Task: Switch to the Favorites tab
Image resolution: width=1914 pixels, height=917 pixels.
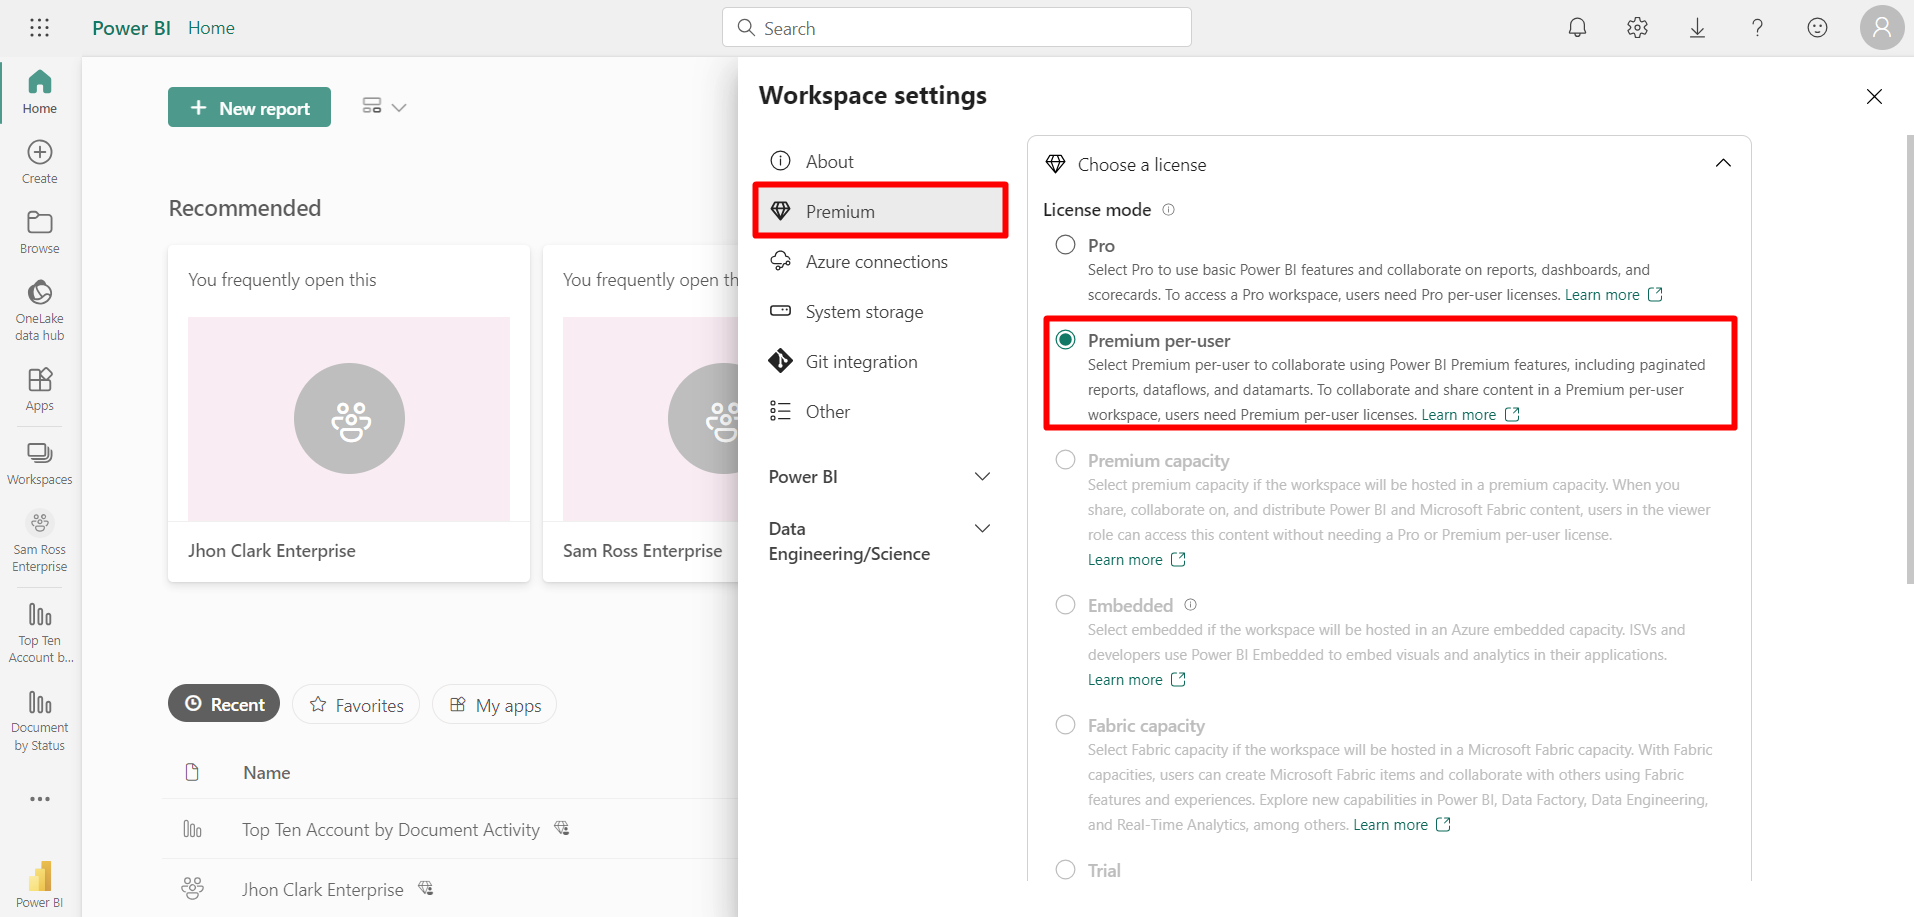Action: coord(356,704)
